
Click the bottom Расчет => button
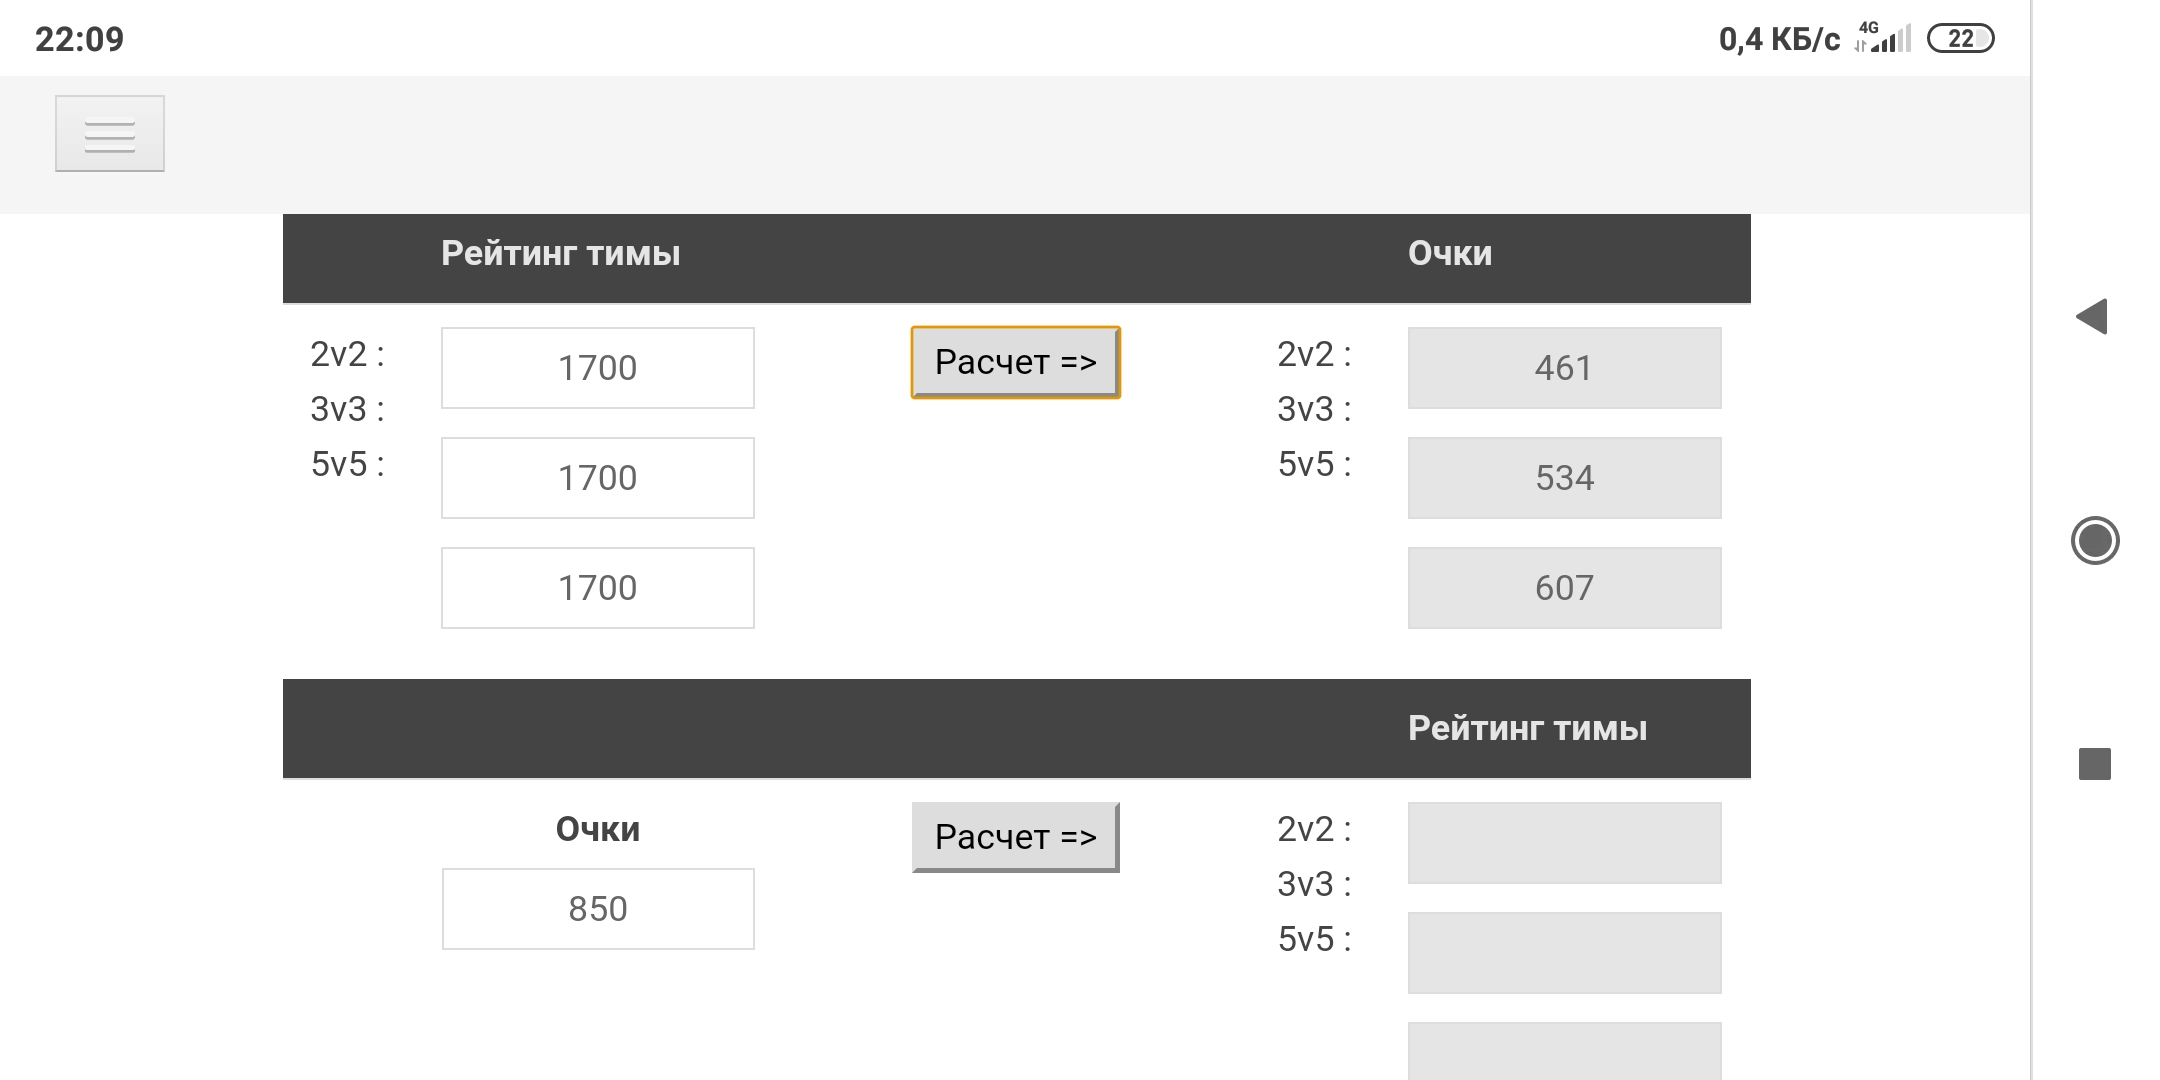[1015, 837]
